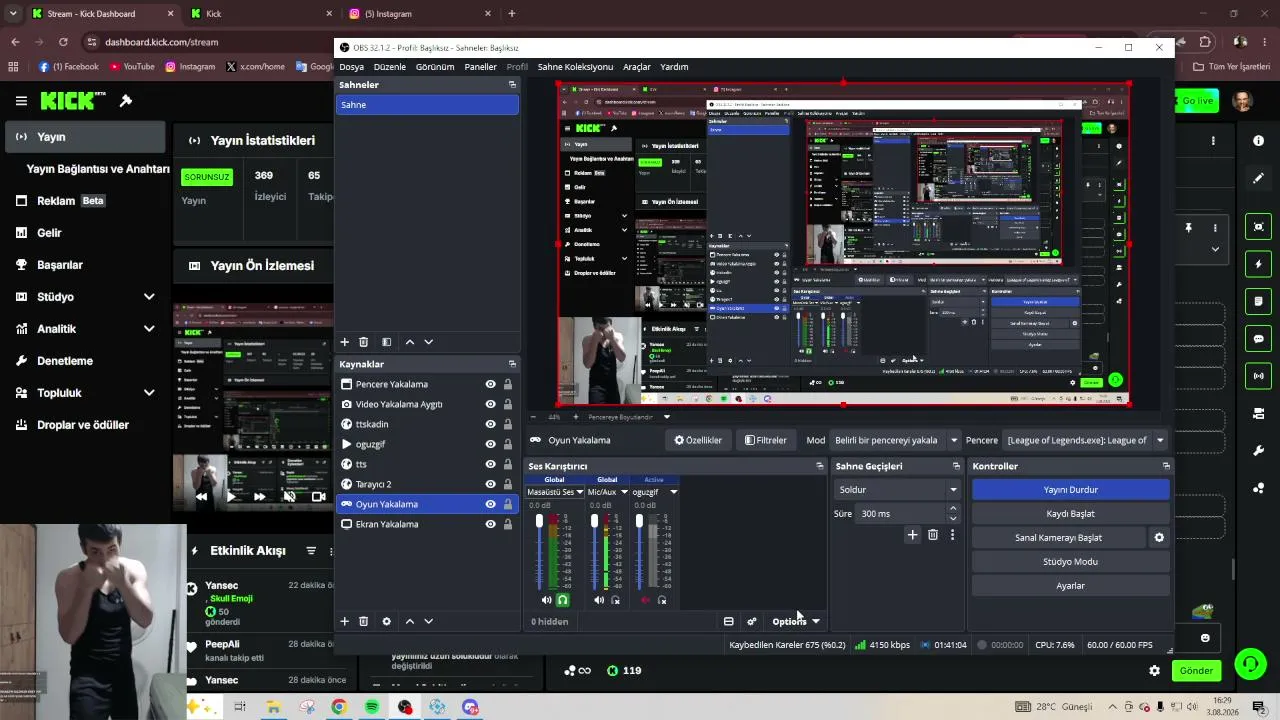Open the Mic/Aux channel dropdown
The width and height of the screenshot is (1280, 720).
click(x=607, y=492)
